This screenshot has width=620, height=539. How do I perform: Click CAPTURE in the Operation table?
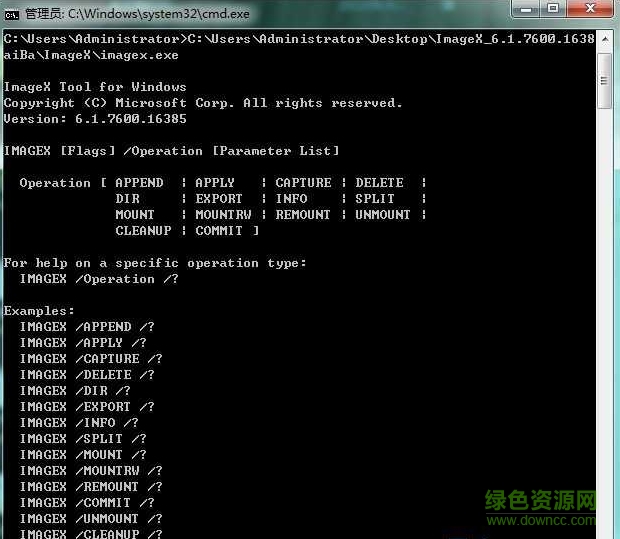[303, 183]
